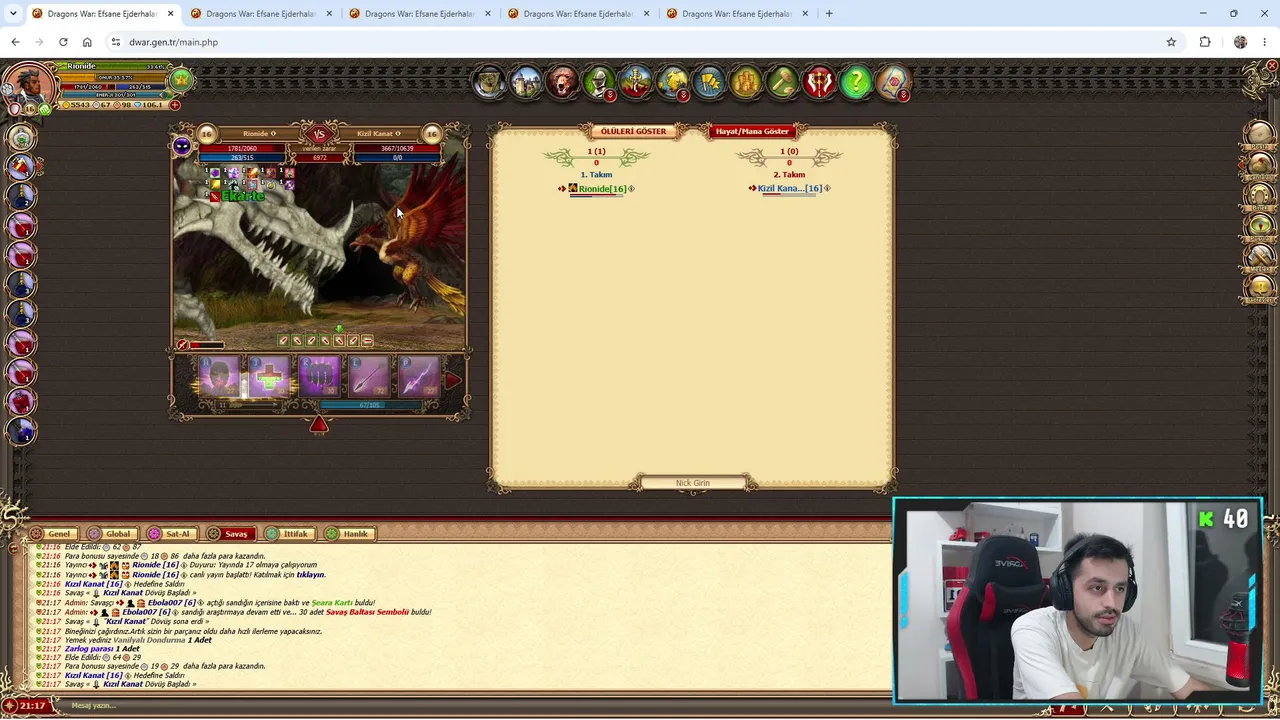
Task: Click Rionide red health bar 1781/2060
Action: point(241,149)
